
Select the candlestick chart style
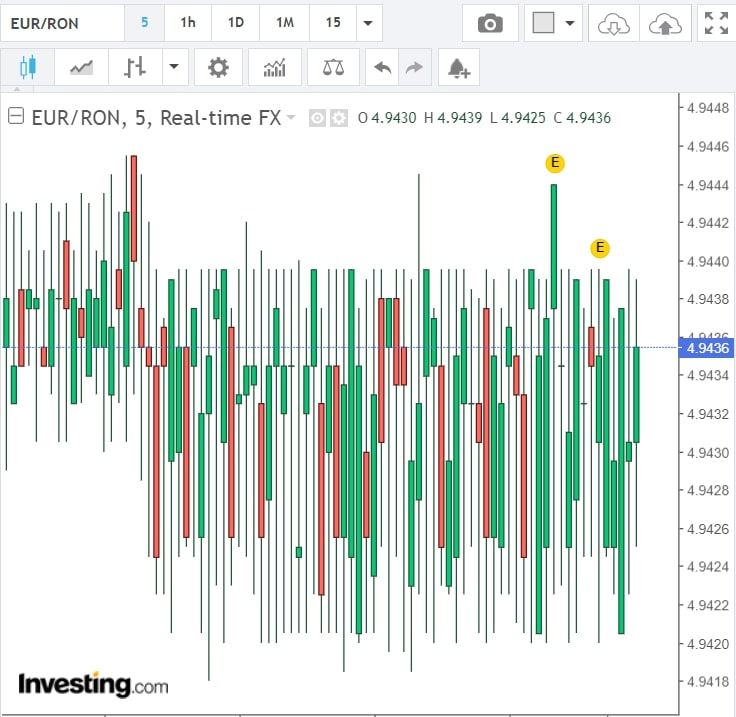(27, 68)
